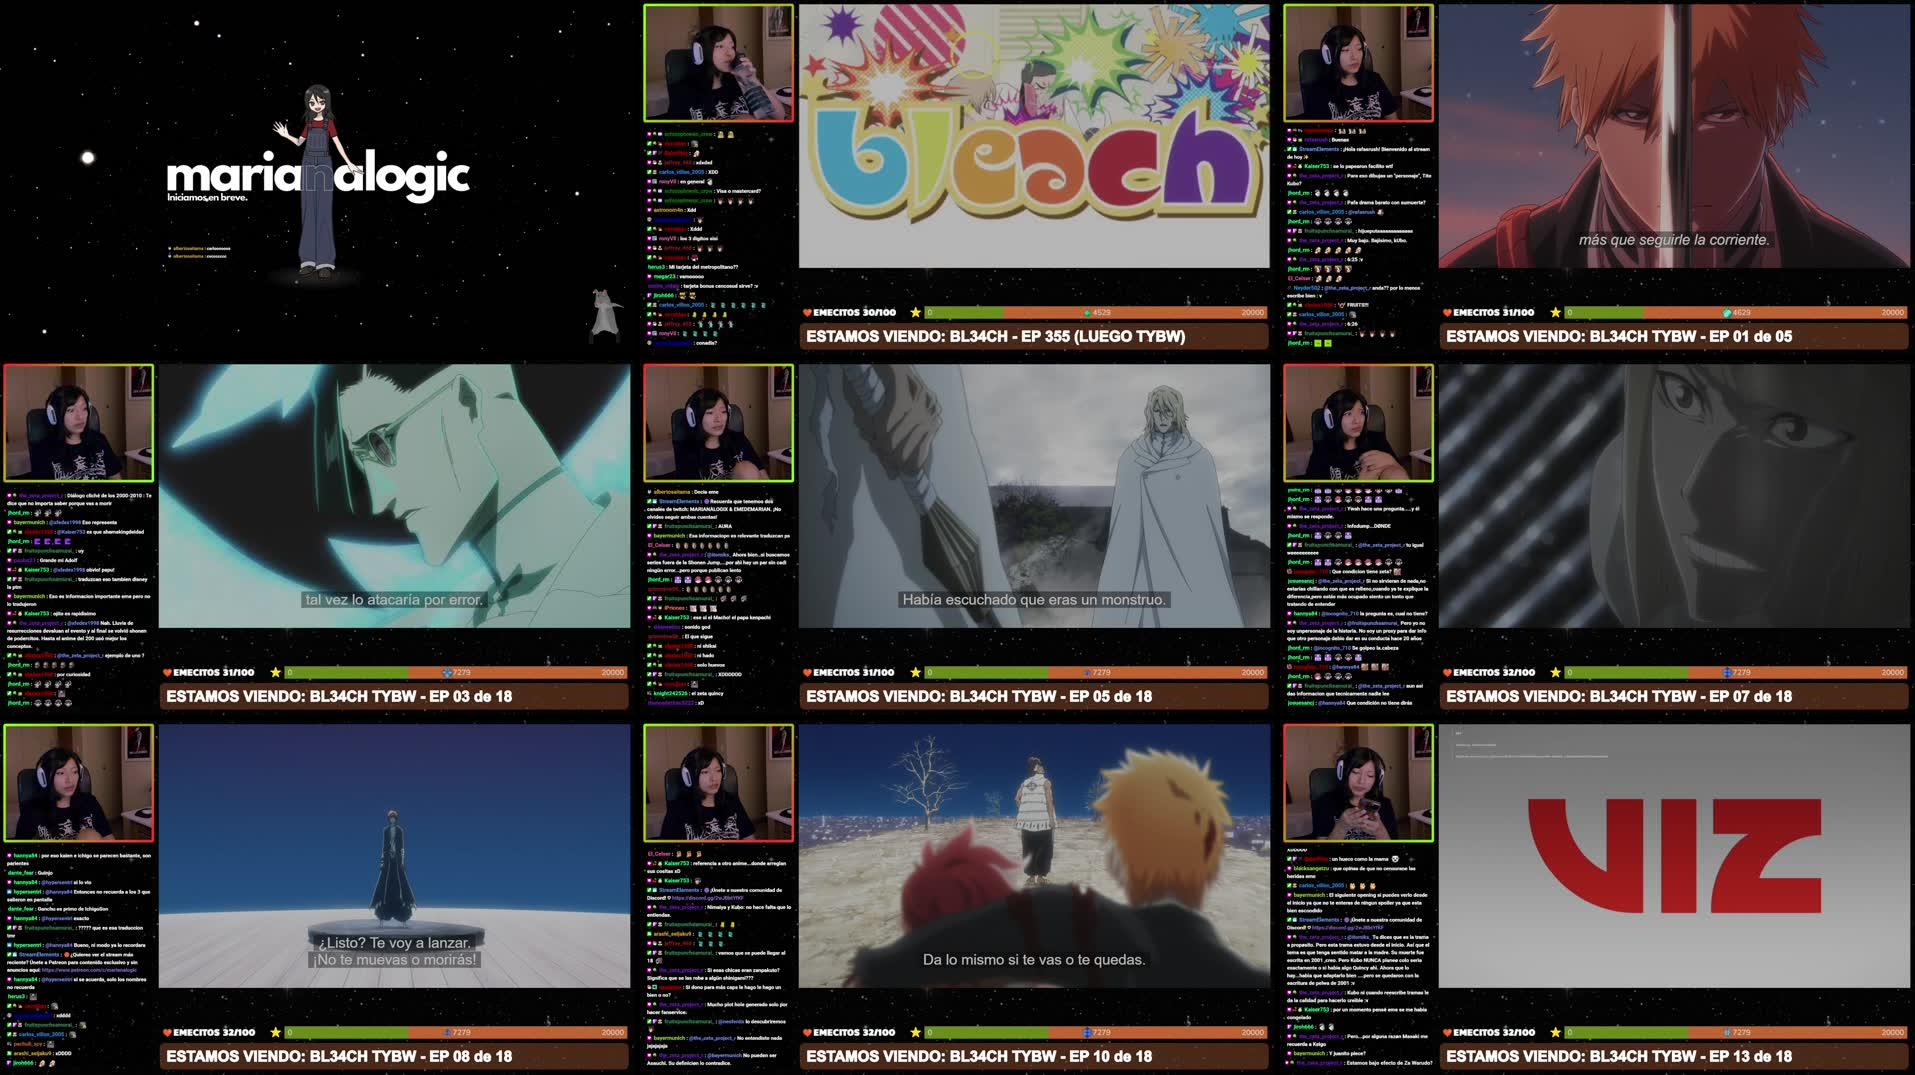Select the banner 'BL34CH - EP 355 (LUEGO TYBW)'
1915x1075 pixels.
click(x=1034, y=337)
